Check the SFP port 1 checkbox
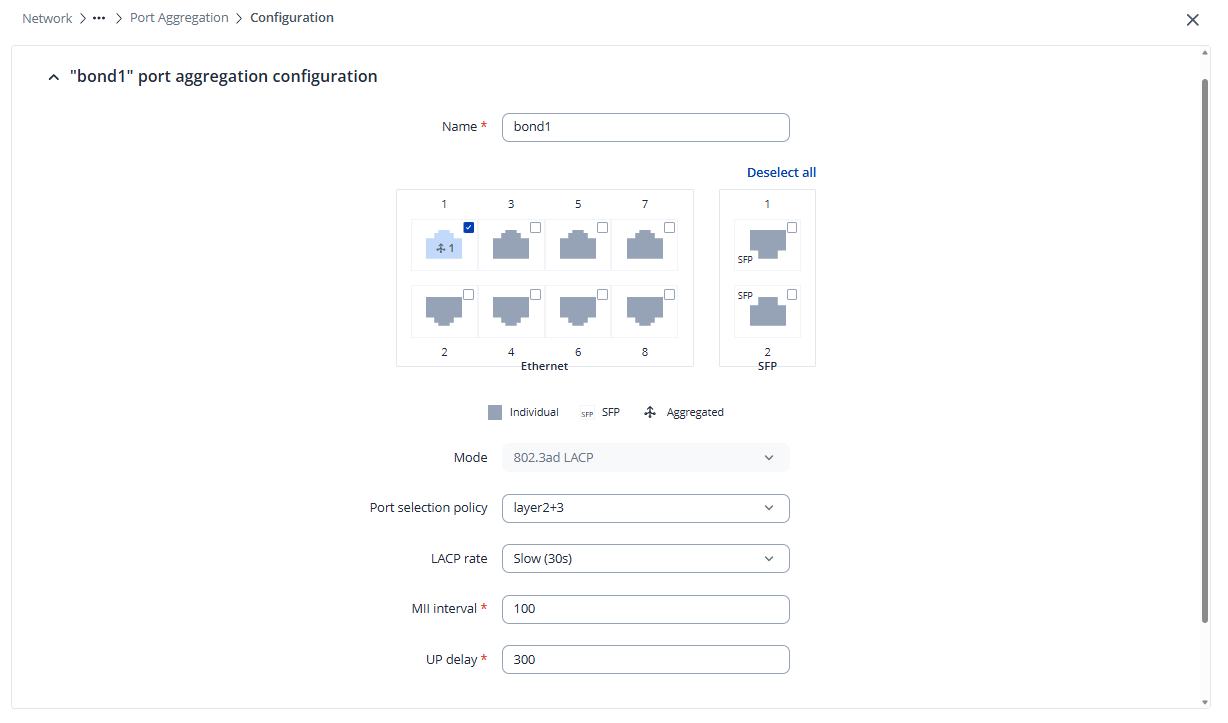This screenshot has width=1228, height=723. click(792, 228)
